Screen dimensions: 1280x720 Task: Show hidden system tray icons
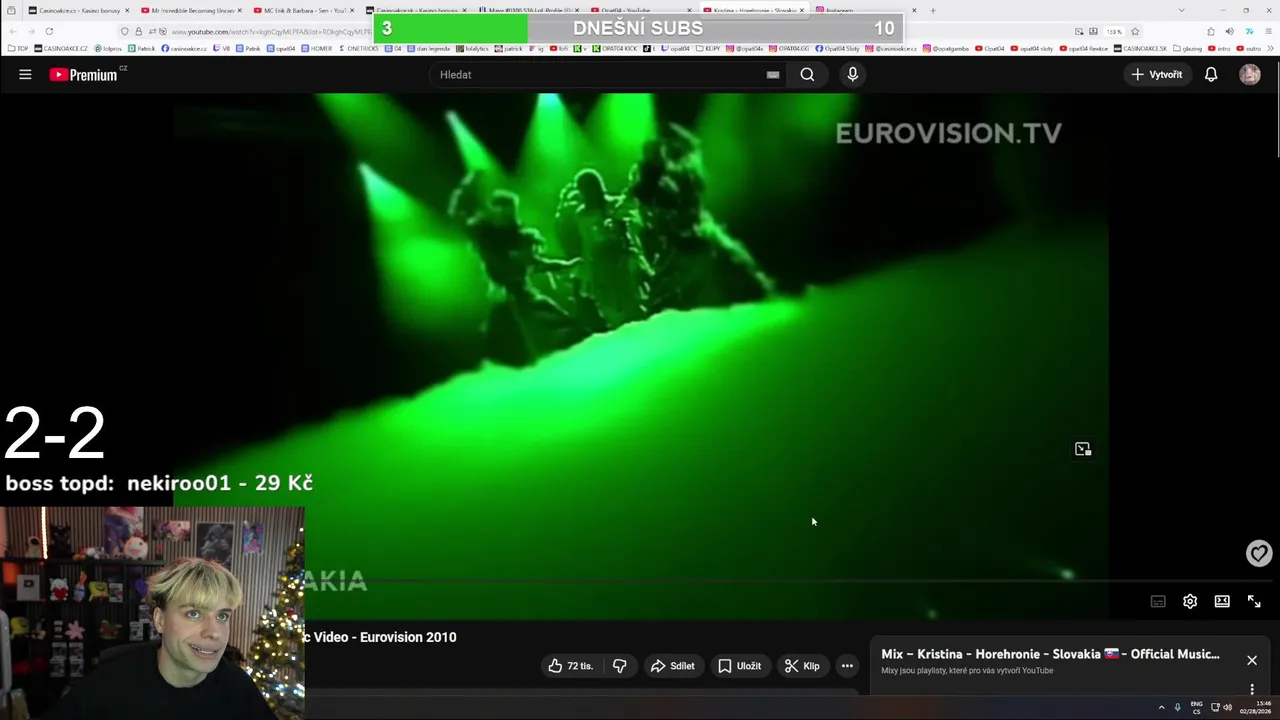click(1161, 707)
